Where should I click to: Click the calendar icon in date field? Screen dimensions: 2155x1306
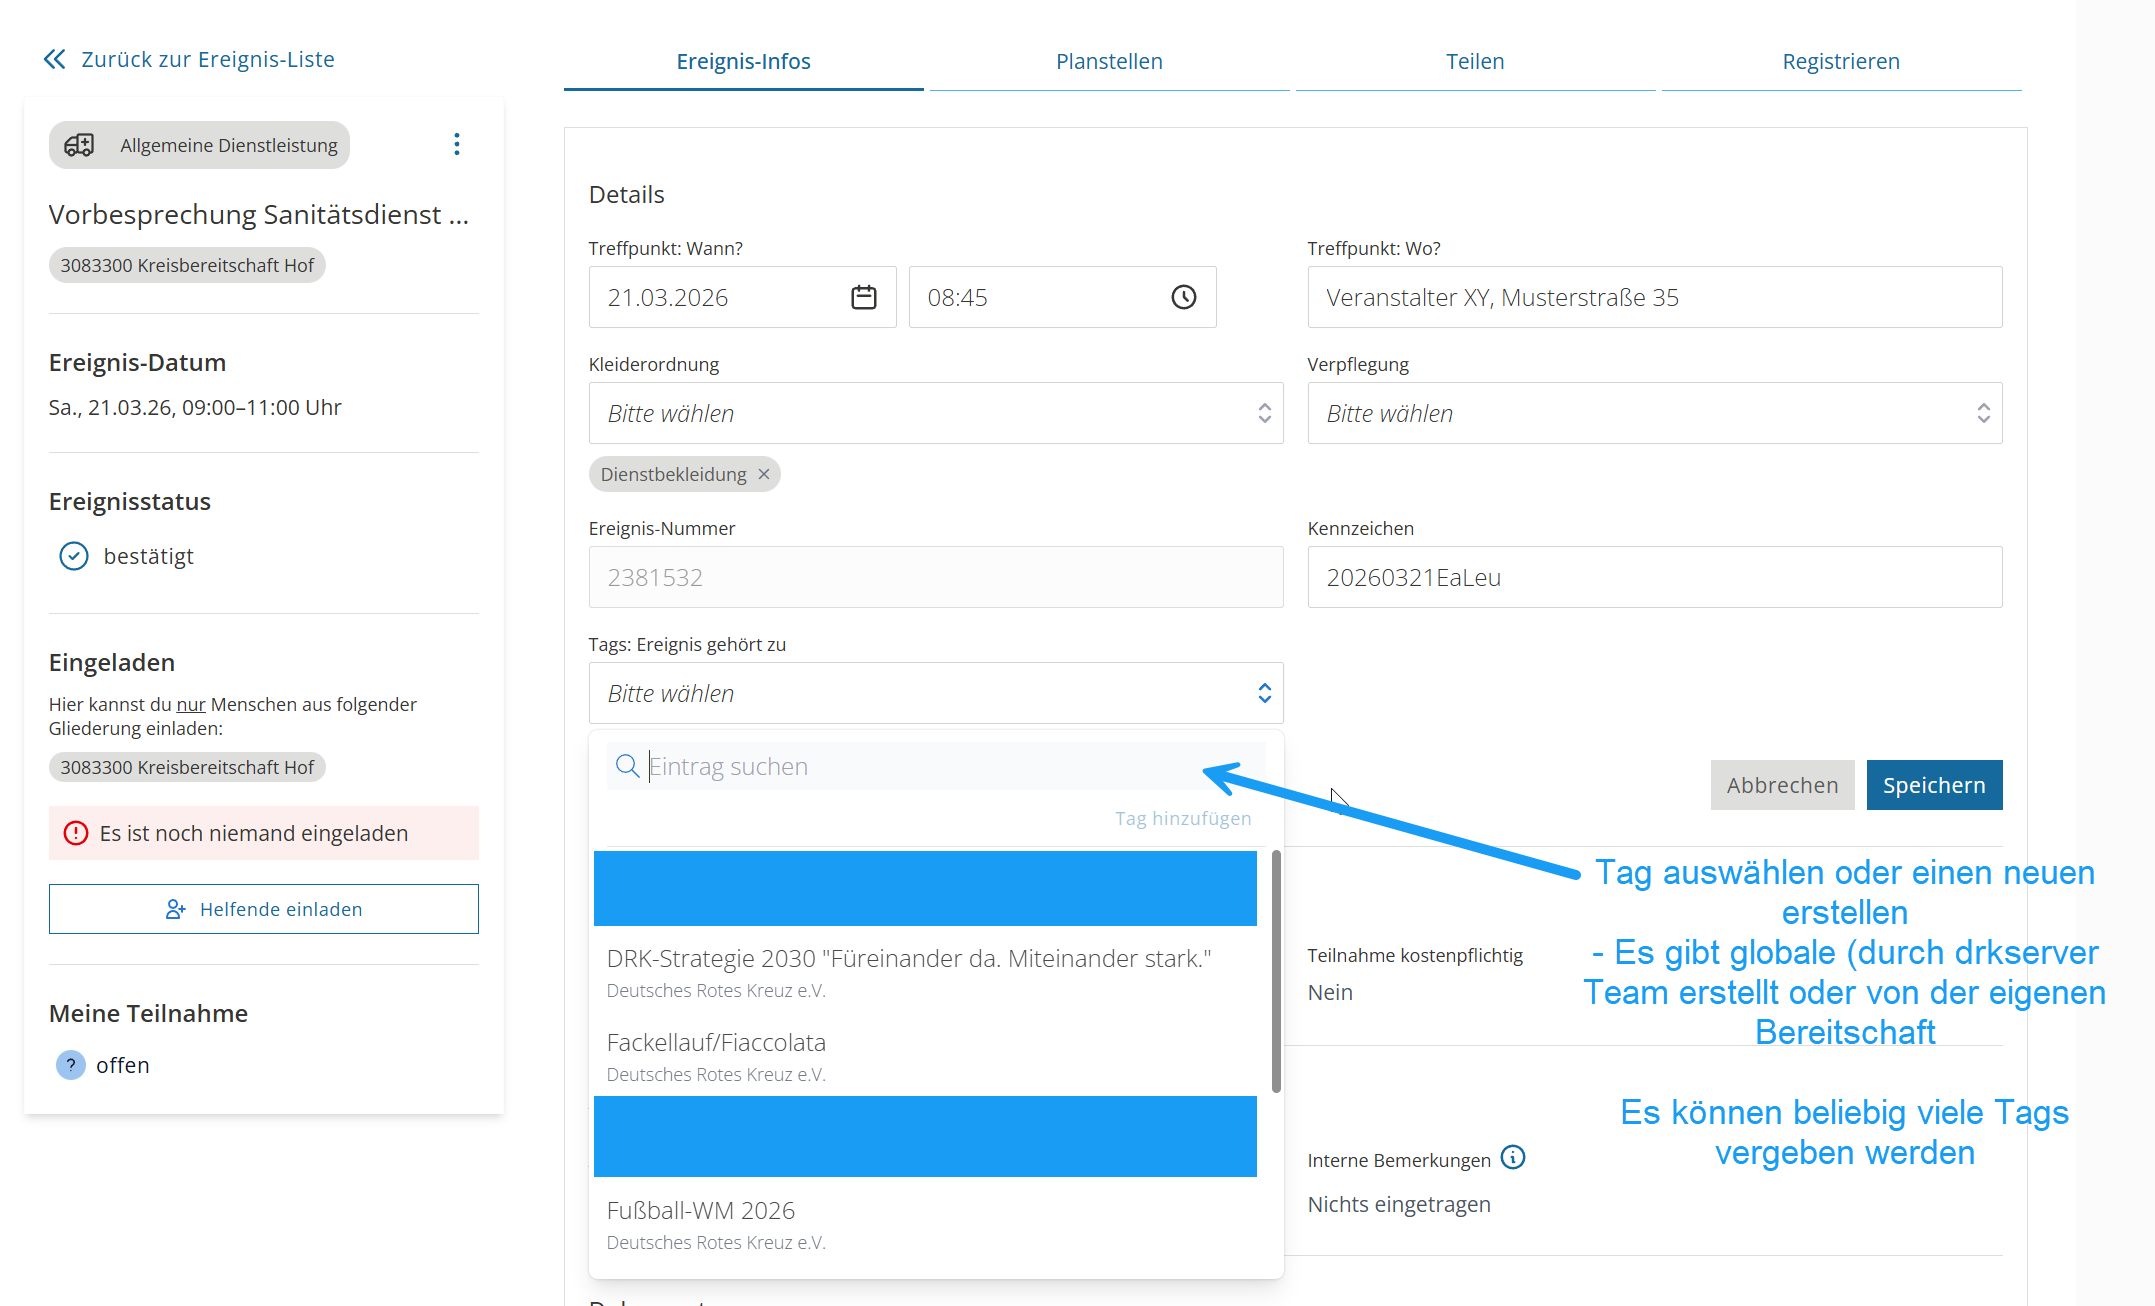pos(863,297)
